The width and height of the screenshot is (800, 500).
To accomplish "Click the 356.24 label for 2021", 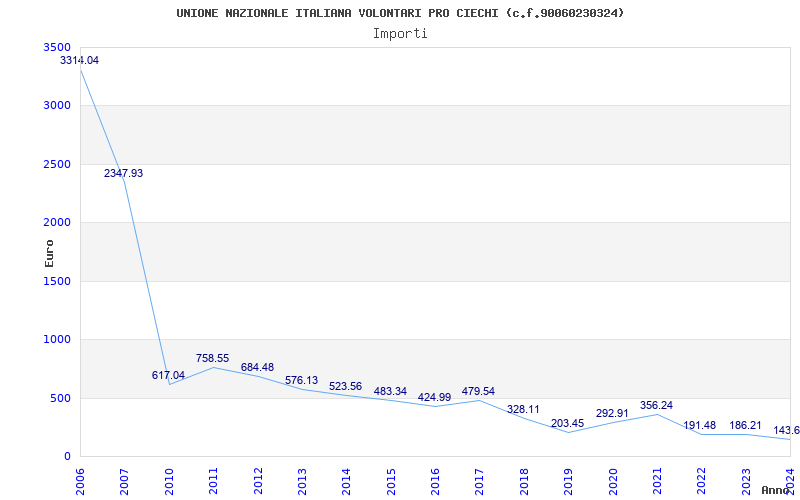I will (656, 406).
